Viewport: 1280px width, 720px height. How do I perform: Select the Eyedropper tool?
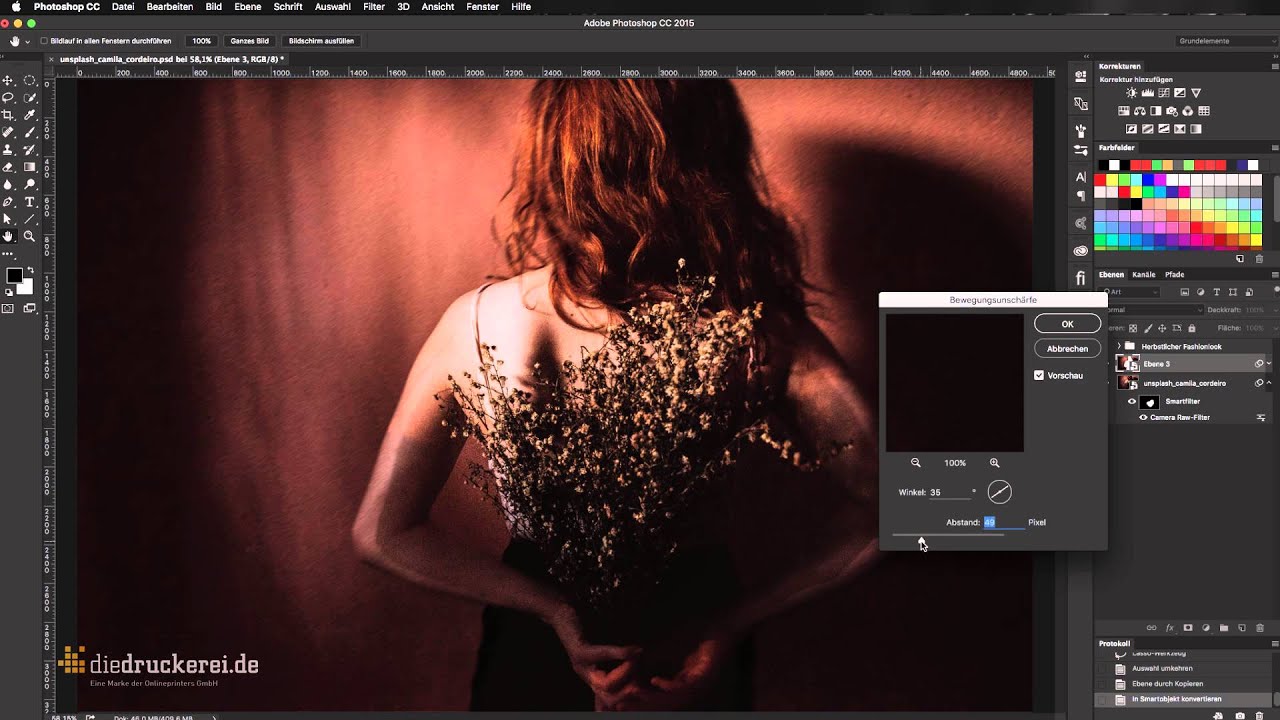30,115
